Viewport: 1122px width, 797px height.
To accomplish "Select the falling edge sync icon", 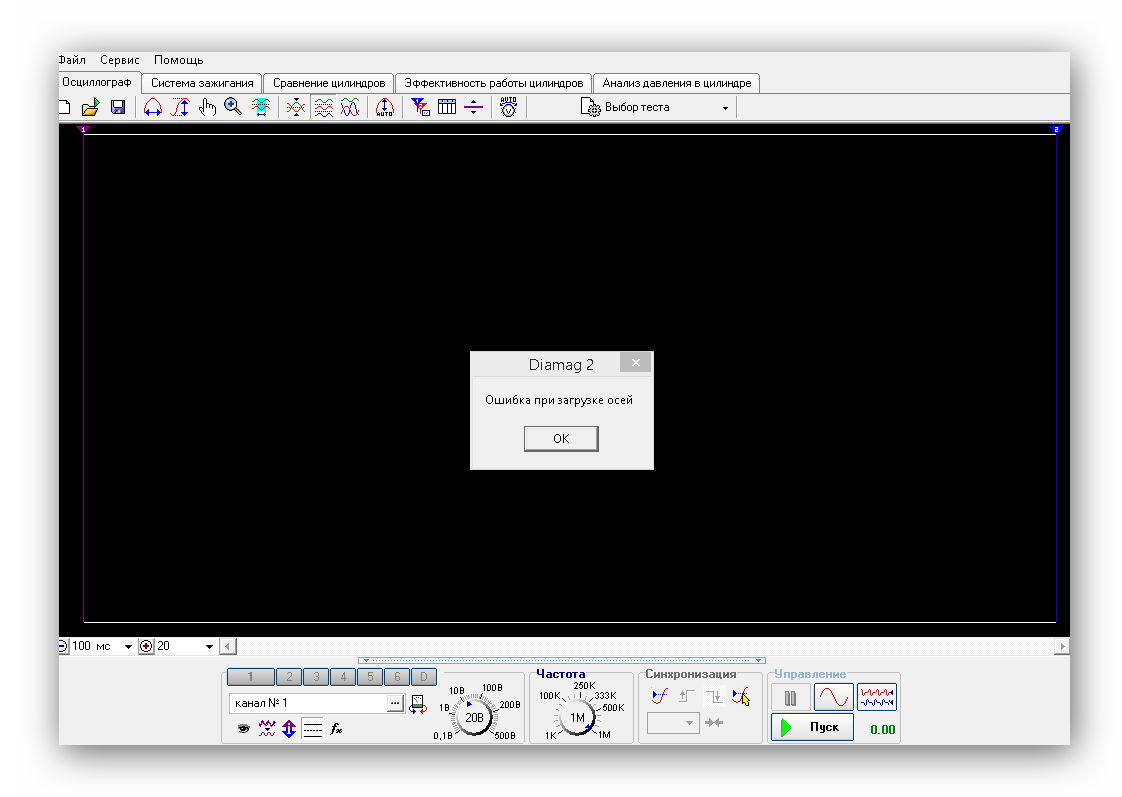I will pos(713,696).
